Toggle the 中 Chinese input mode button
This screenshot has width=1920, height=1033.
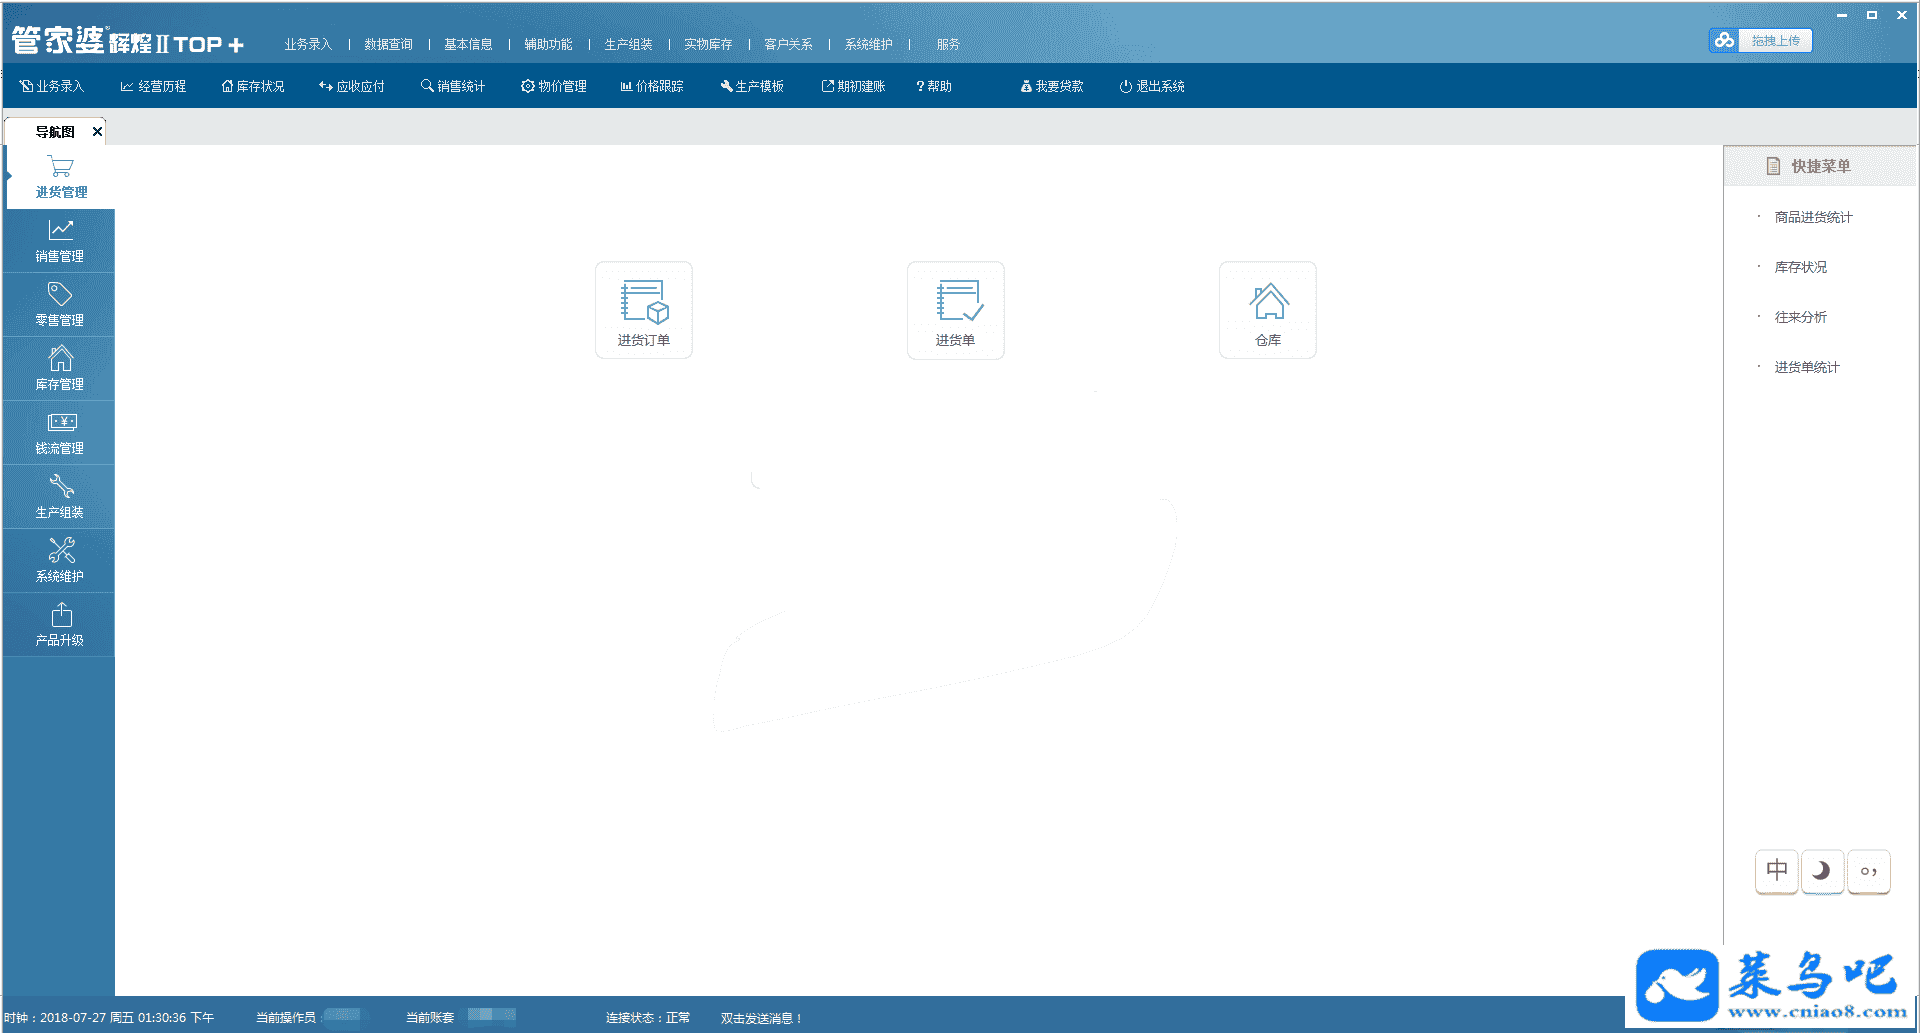pyautogui.click(x=1777, y=871)
